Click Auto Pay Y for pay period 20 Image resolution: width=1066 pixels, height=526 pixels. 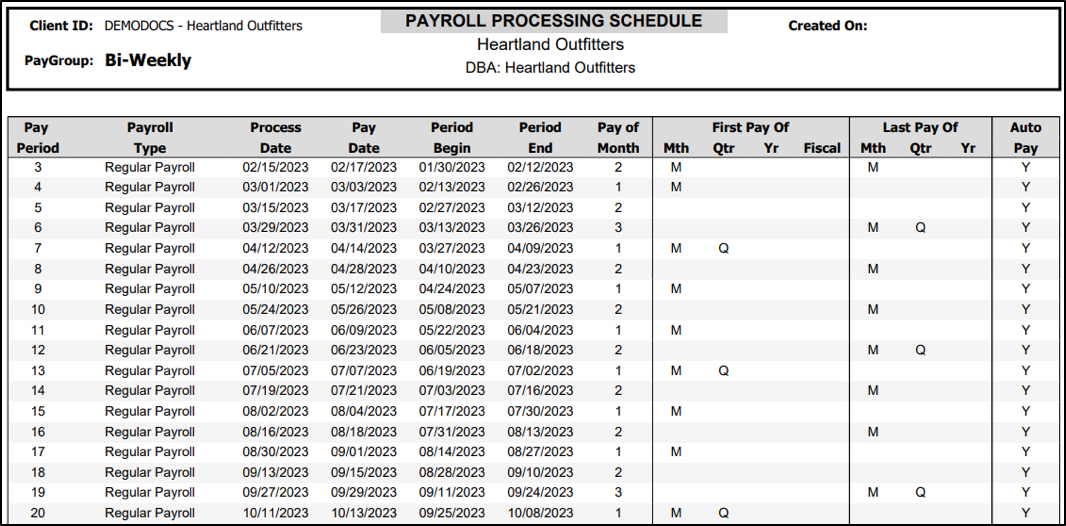(1025, 512)
